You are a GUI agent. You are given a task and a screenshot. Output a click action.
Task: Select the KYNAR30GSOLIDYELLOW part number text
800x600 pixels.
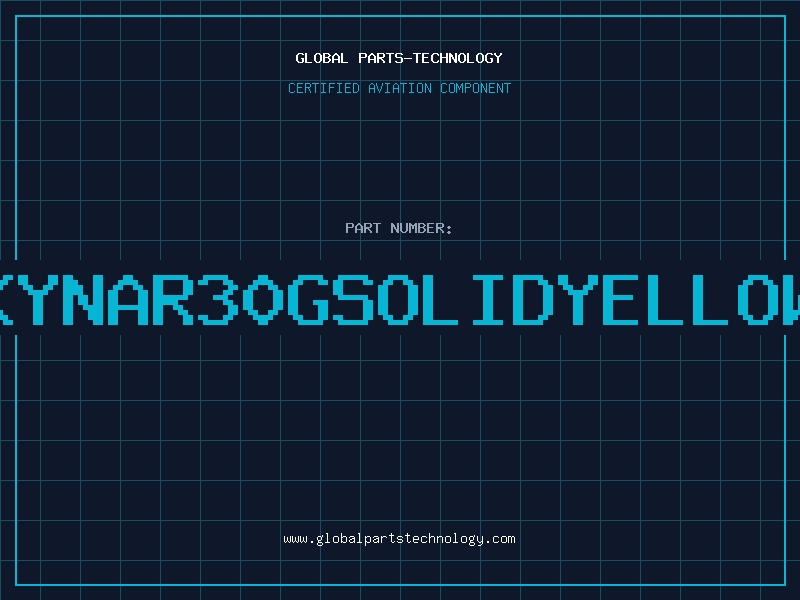tap(400, 300)
